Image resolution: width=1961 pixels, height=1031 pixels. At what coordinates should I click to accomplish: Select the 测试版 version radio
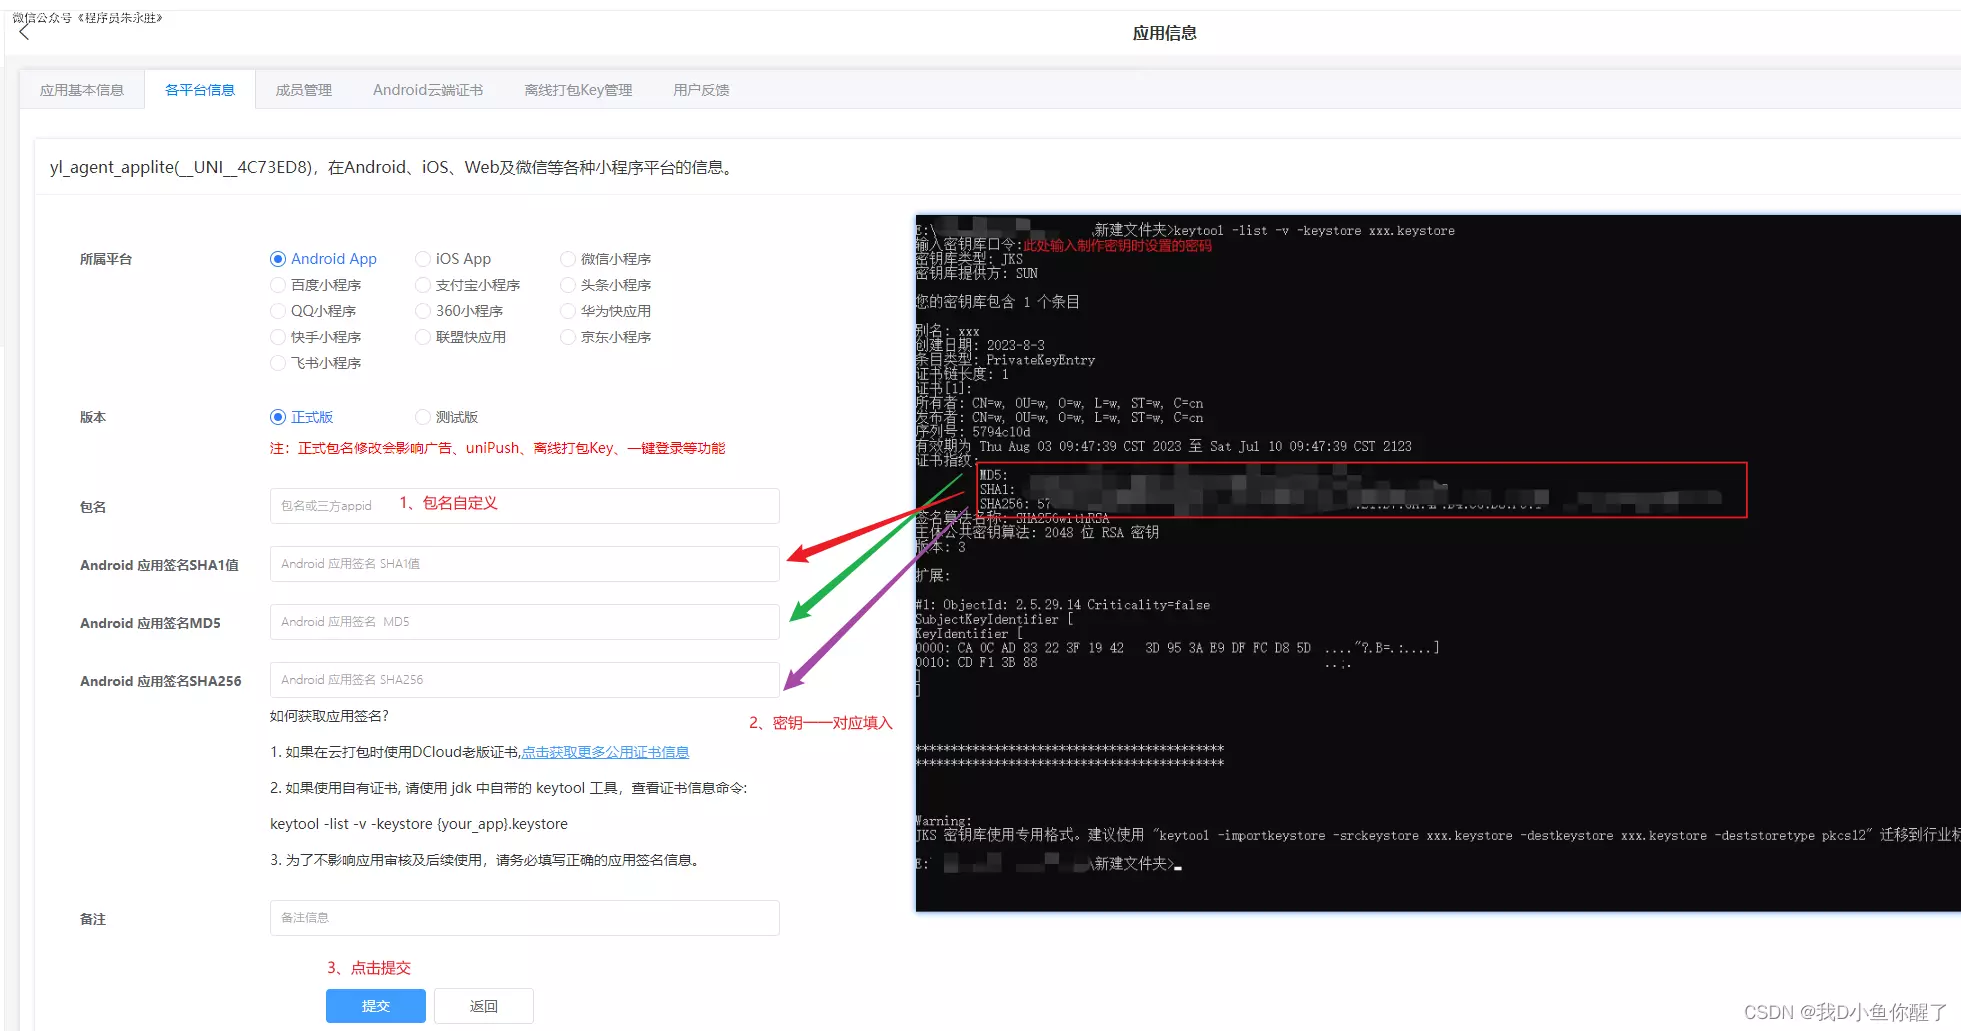pos(423,417)
